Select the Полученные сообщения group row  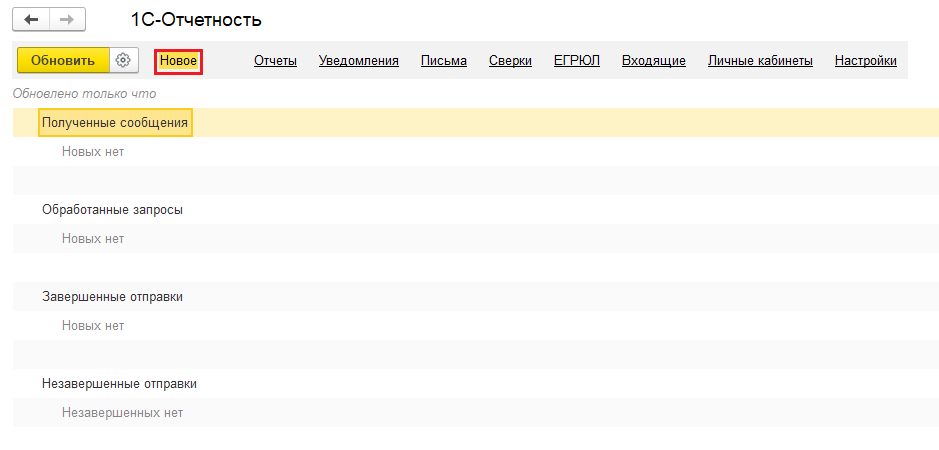(115, 123)
